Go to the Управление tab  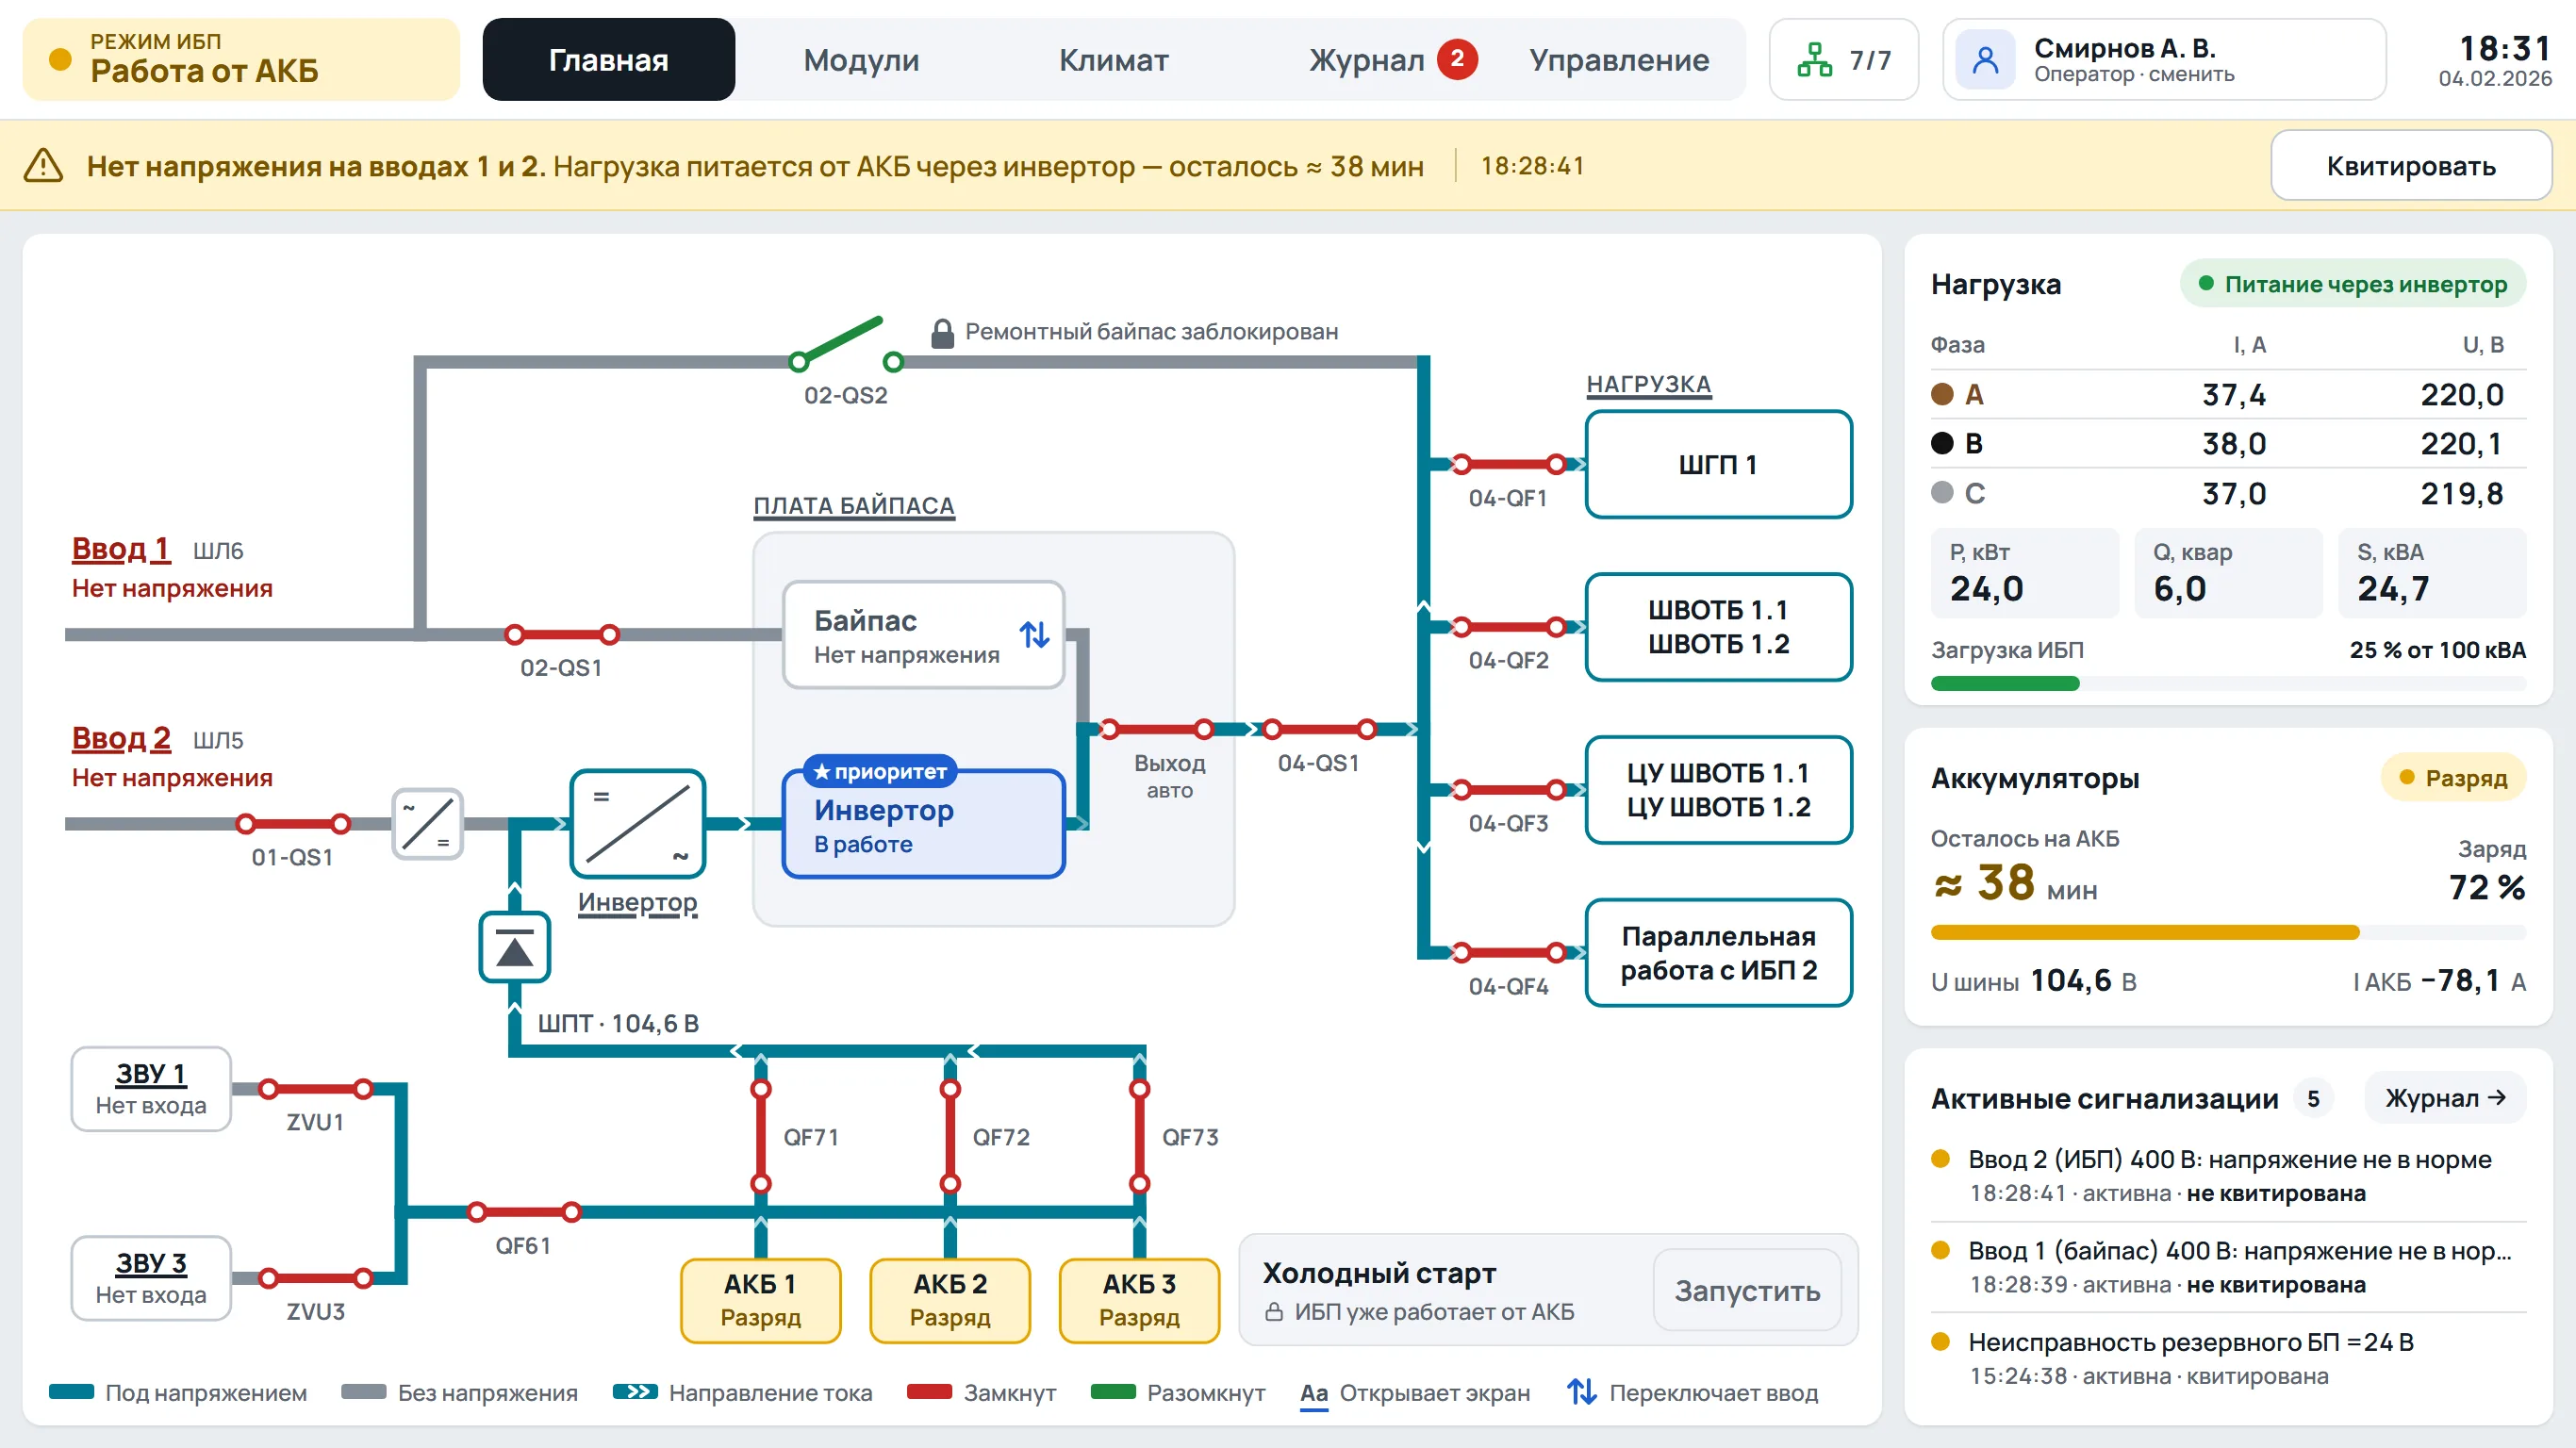pos(1618,60)
